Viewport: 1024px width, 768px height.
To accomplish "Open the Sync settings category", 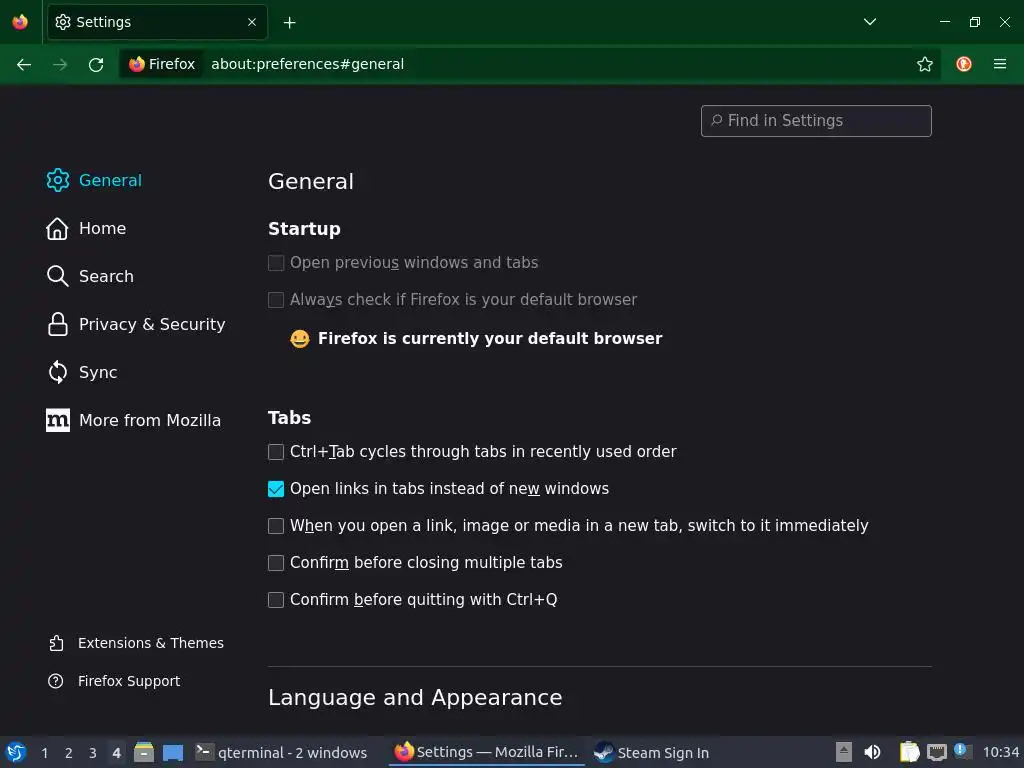I will coord(82,372).
